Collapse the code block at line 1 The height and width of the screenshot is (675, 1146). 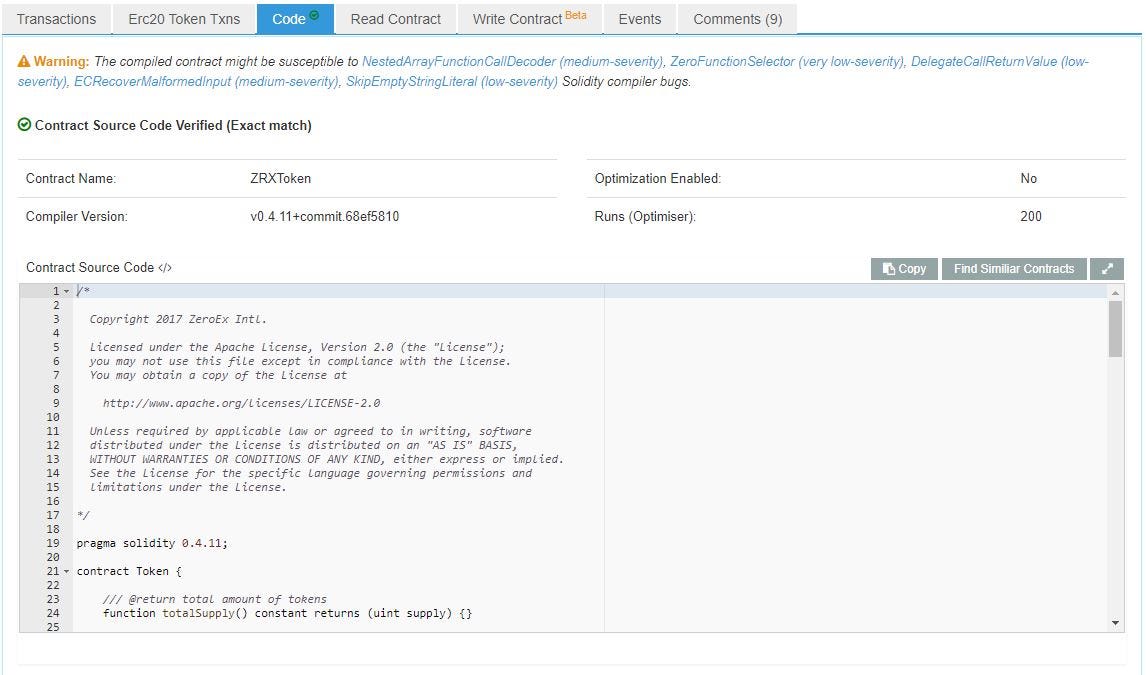[67, 290]
